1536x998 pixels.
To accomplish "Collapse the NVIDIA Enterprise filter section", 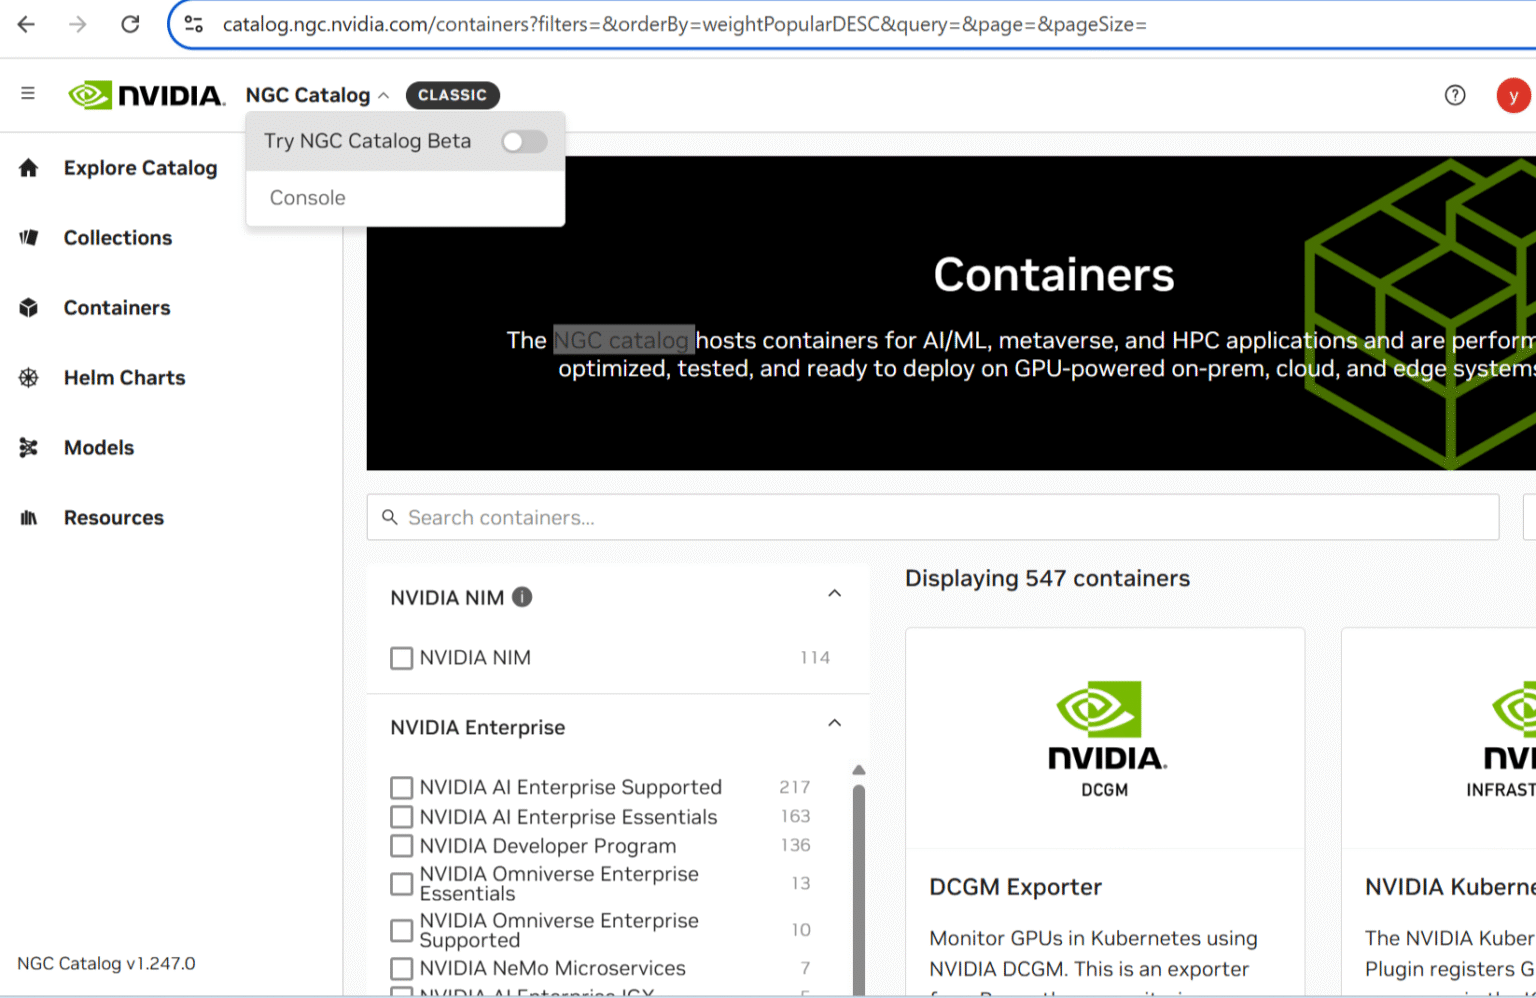I will [835, 722].
